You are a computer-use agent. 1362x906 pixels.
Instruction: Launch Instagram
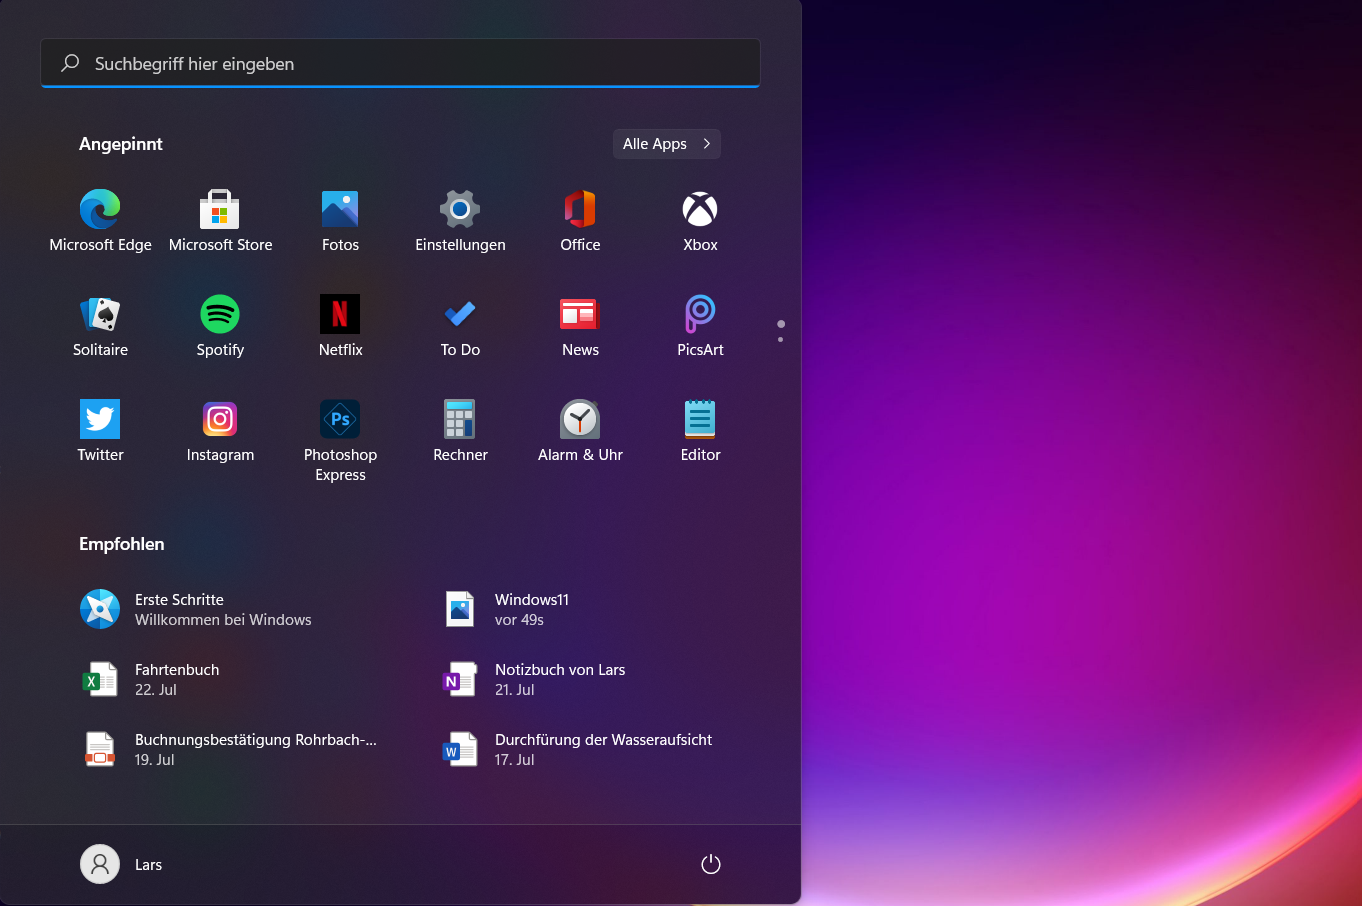tap(220, 431)
